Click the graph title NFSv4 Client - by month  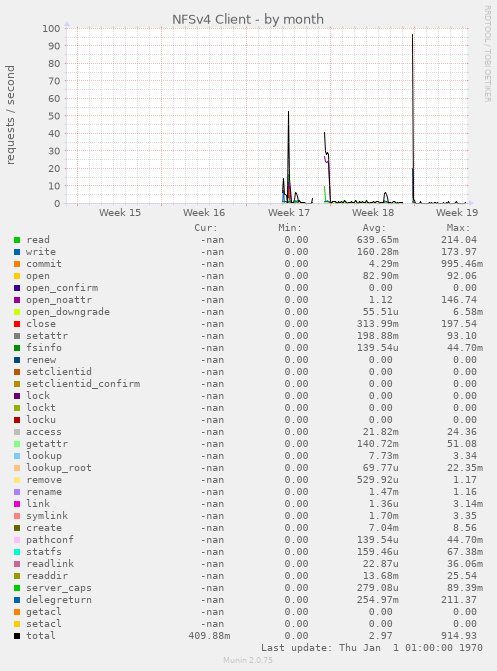[x=248, y=19]
